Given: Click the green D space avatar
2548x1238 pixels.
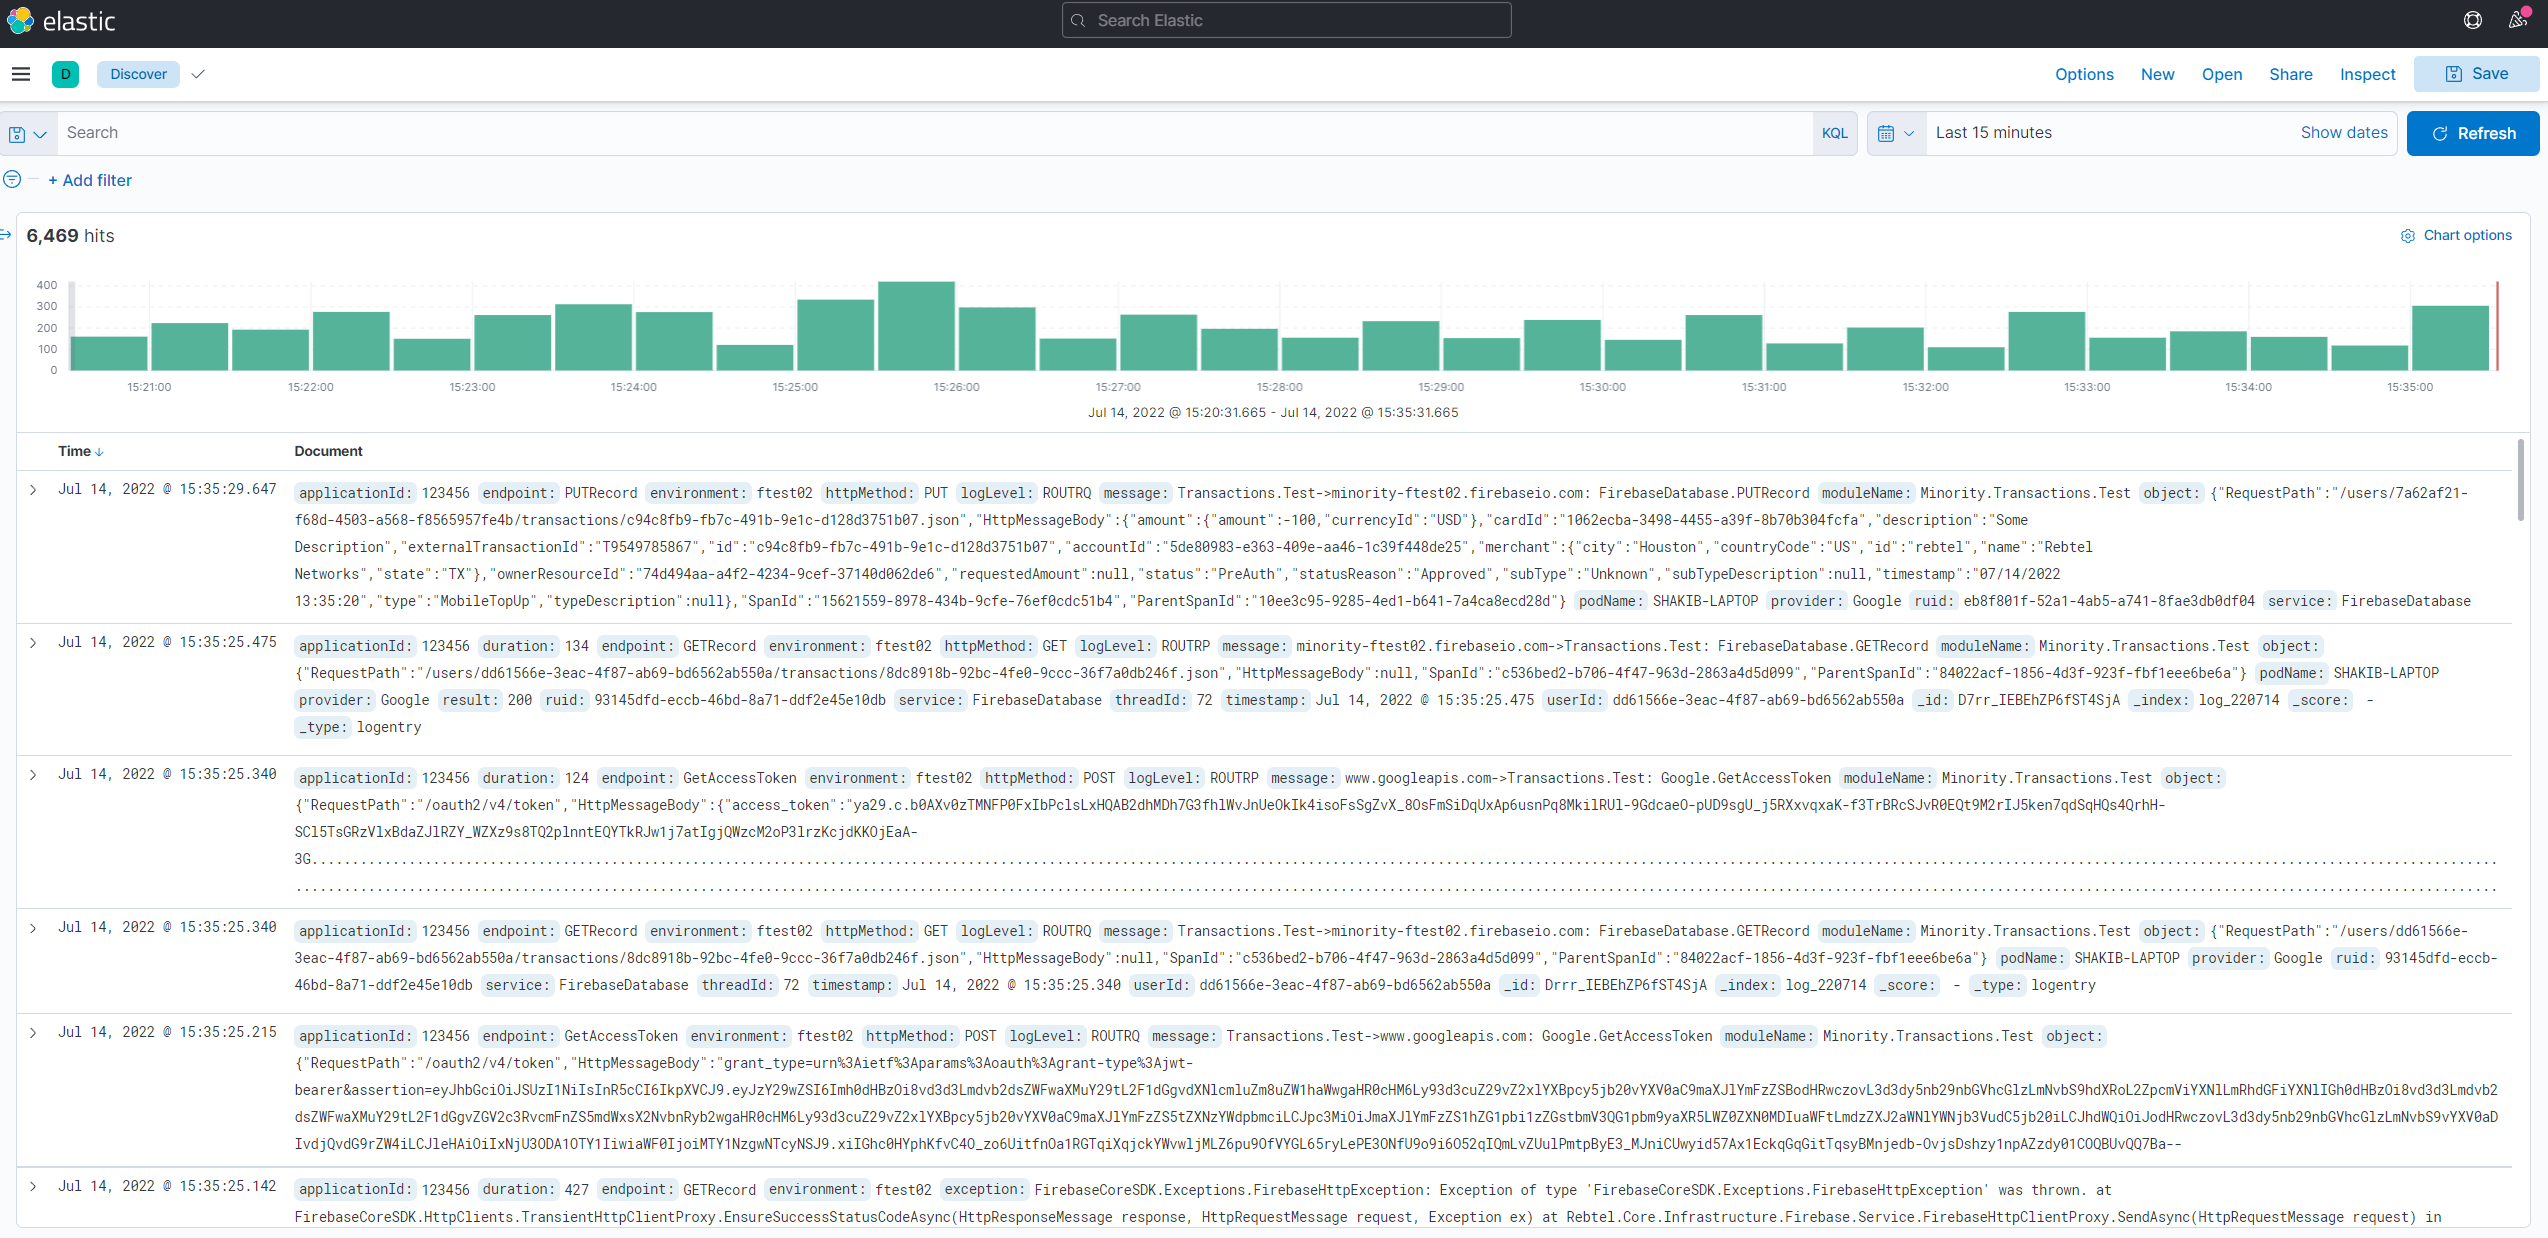Looking at the screenshot, I should (65, 74).
